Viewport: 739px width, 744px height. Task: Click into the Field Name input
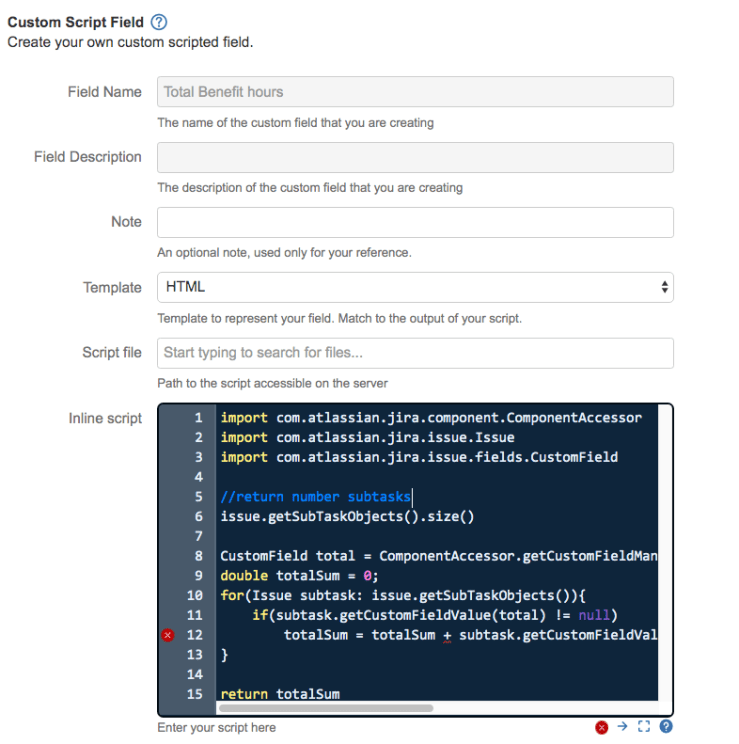pyautogui.click(x=414, y=92)
